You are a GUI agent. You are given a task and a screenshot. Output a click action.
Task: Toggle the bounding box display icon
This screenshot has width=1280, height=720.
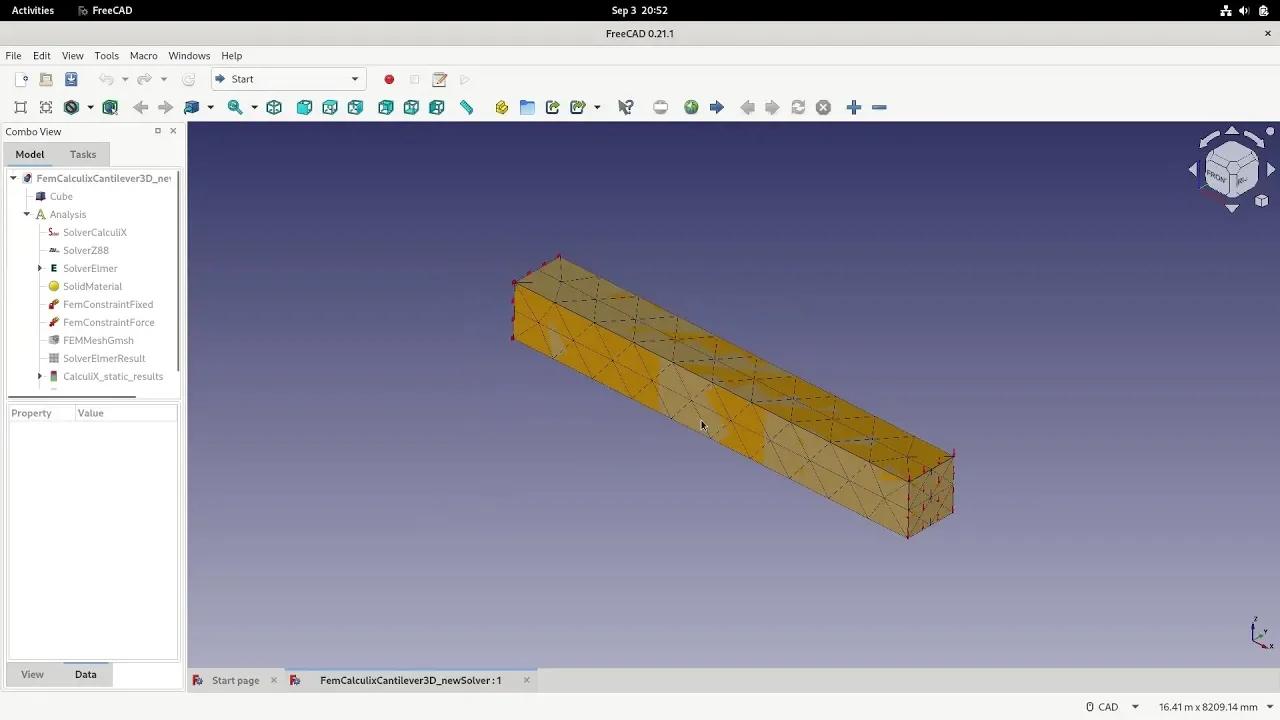(x=110, y=107)
